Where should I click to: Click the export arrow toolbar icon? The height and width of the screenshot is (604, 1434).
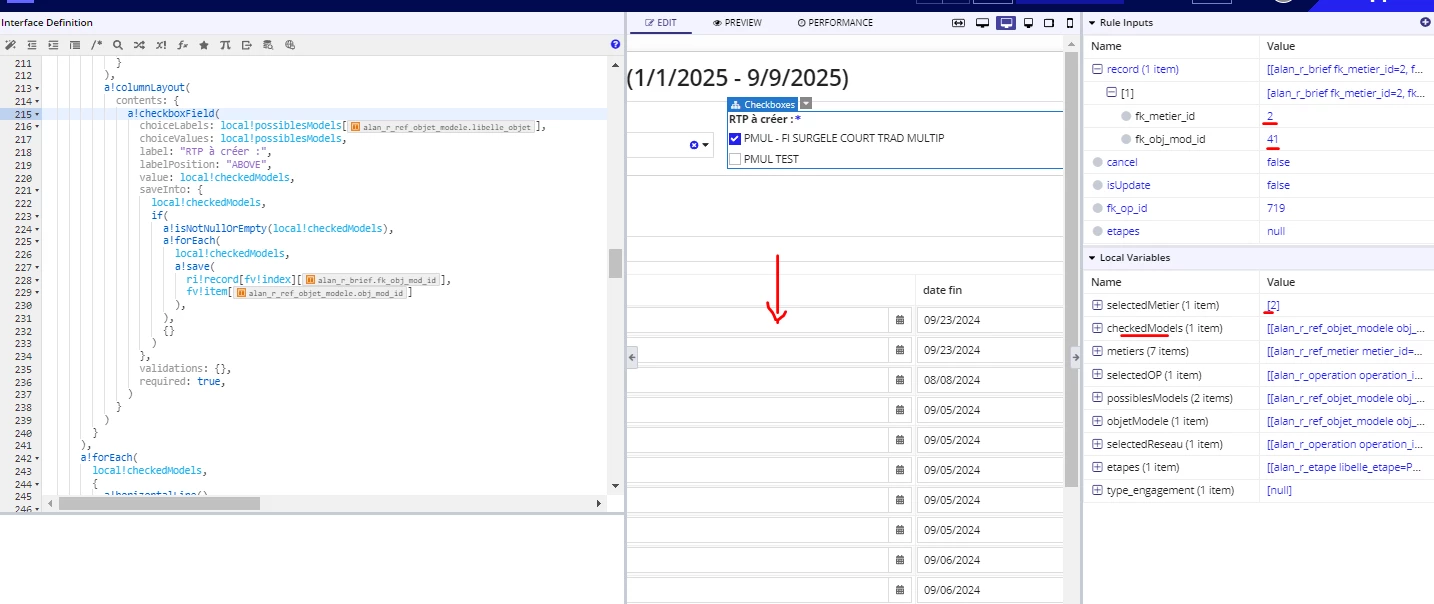[x=246, y=45]
